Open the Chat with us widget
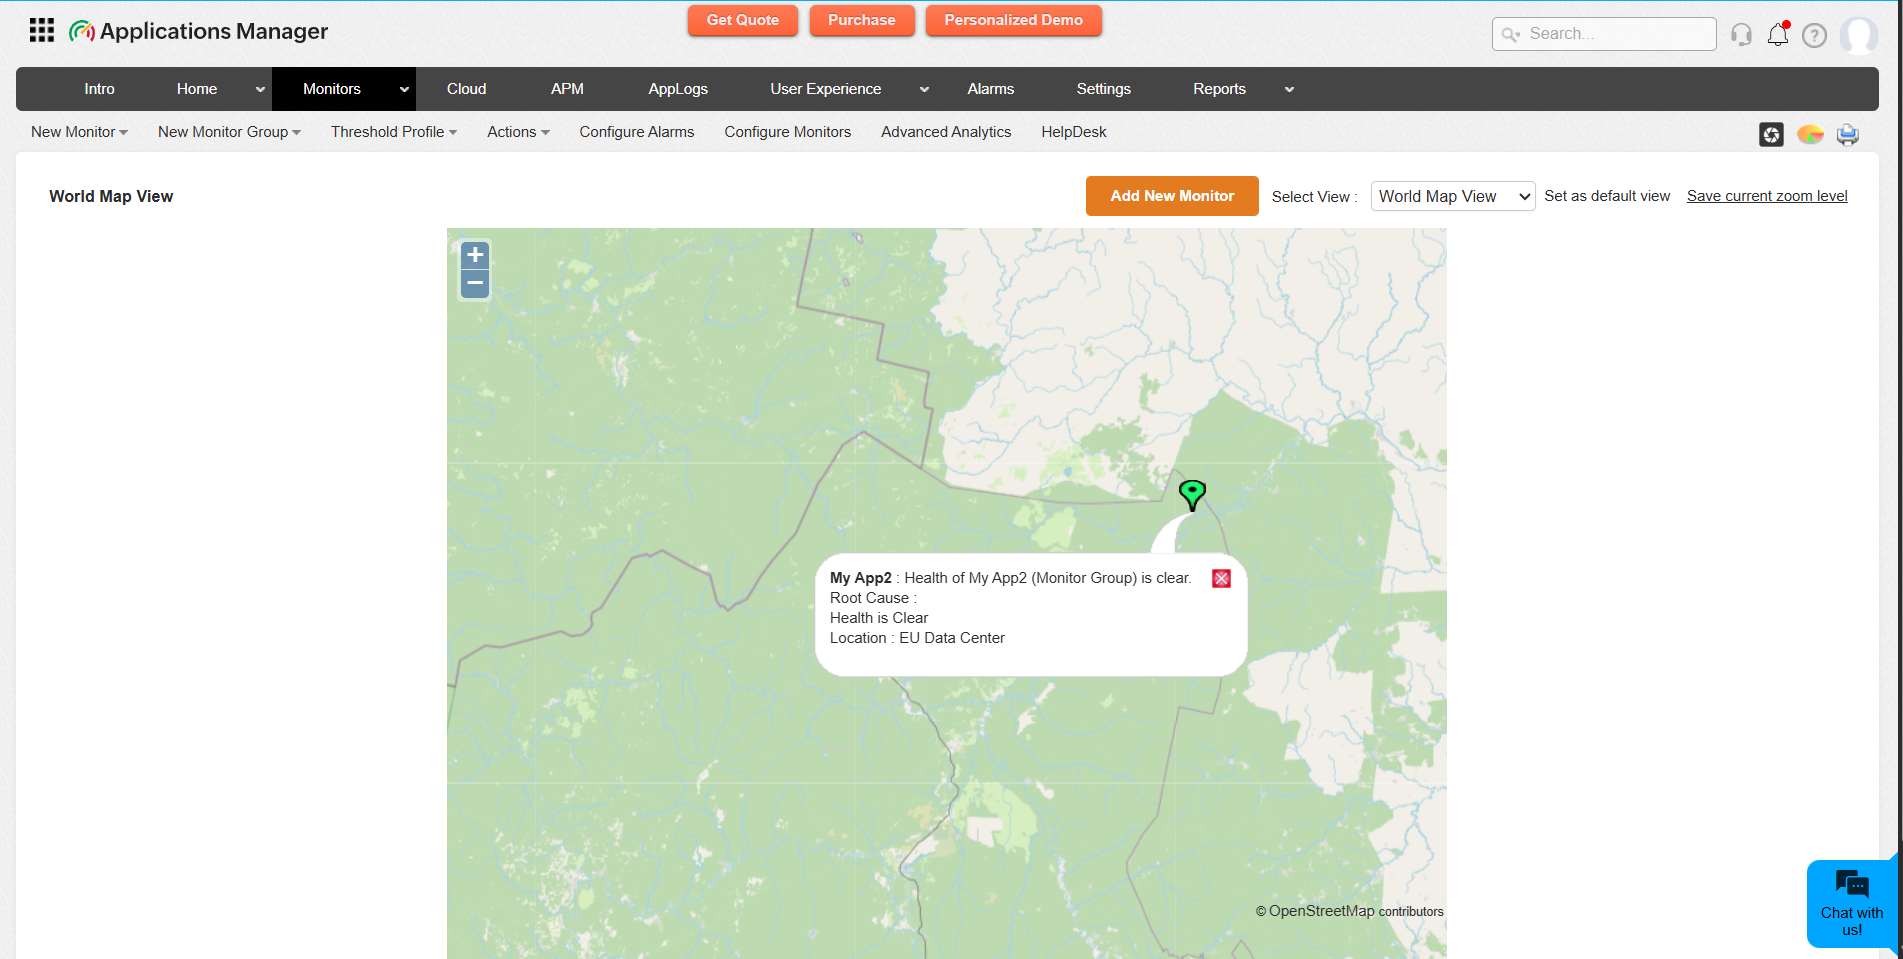 pyautogui.click(x=1851, y=903)
